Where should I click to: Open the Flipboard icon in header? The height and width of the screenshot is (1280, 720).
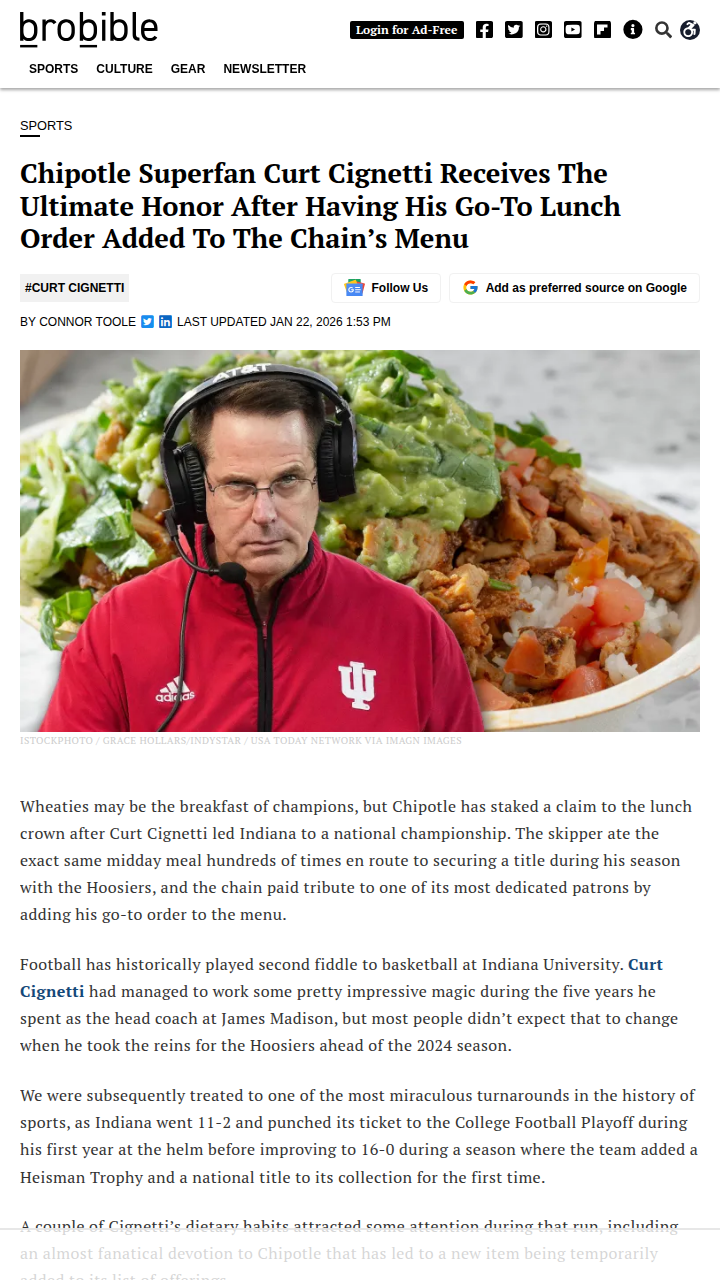(x=602, y=30)
